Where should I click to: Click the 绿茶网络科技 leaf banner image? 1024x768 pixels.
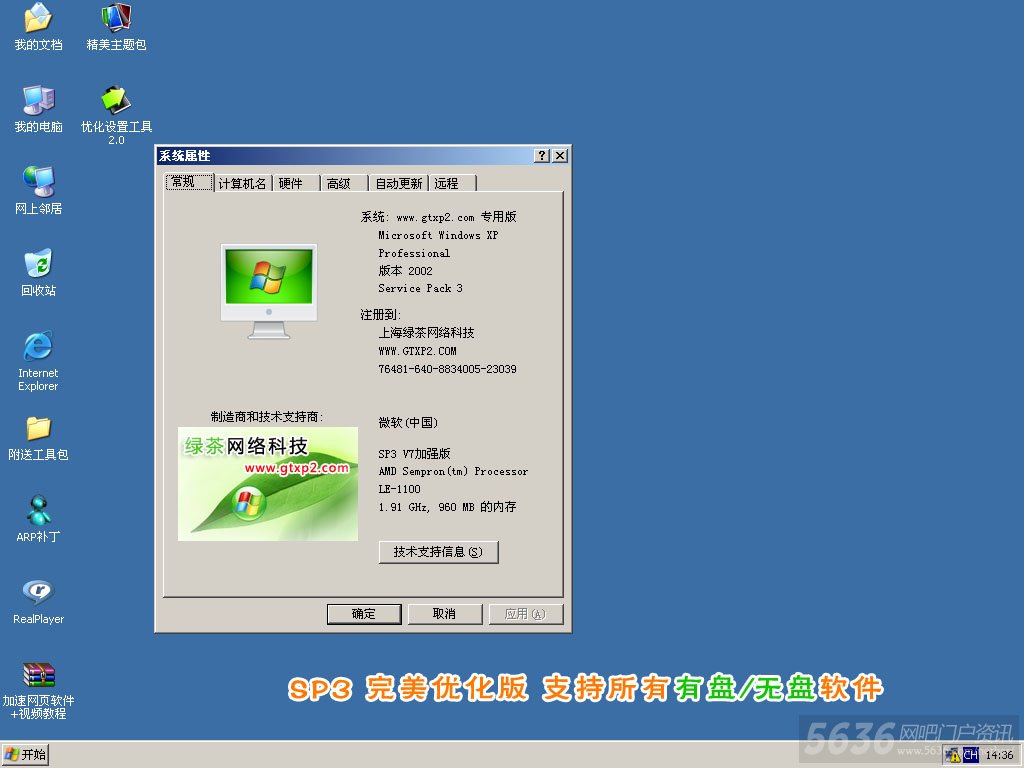pyautogui.click(x=268, y=484)
